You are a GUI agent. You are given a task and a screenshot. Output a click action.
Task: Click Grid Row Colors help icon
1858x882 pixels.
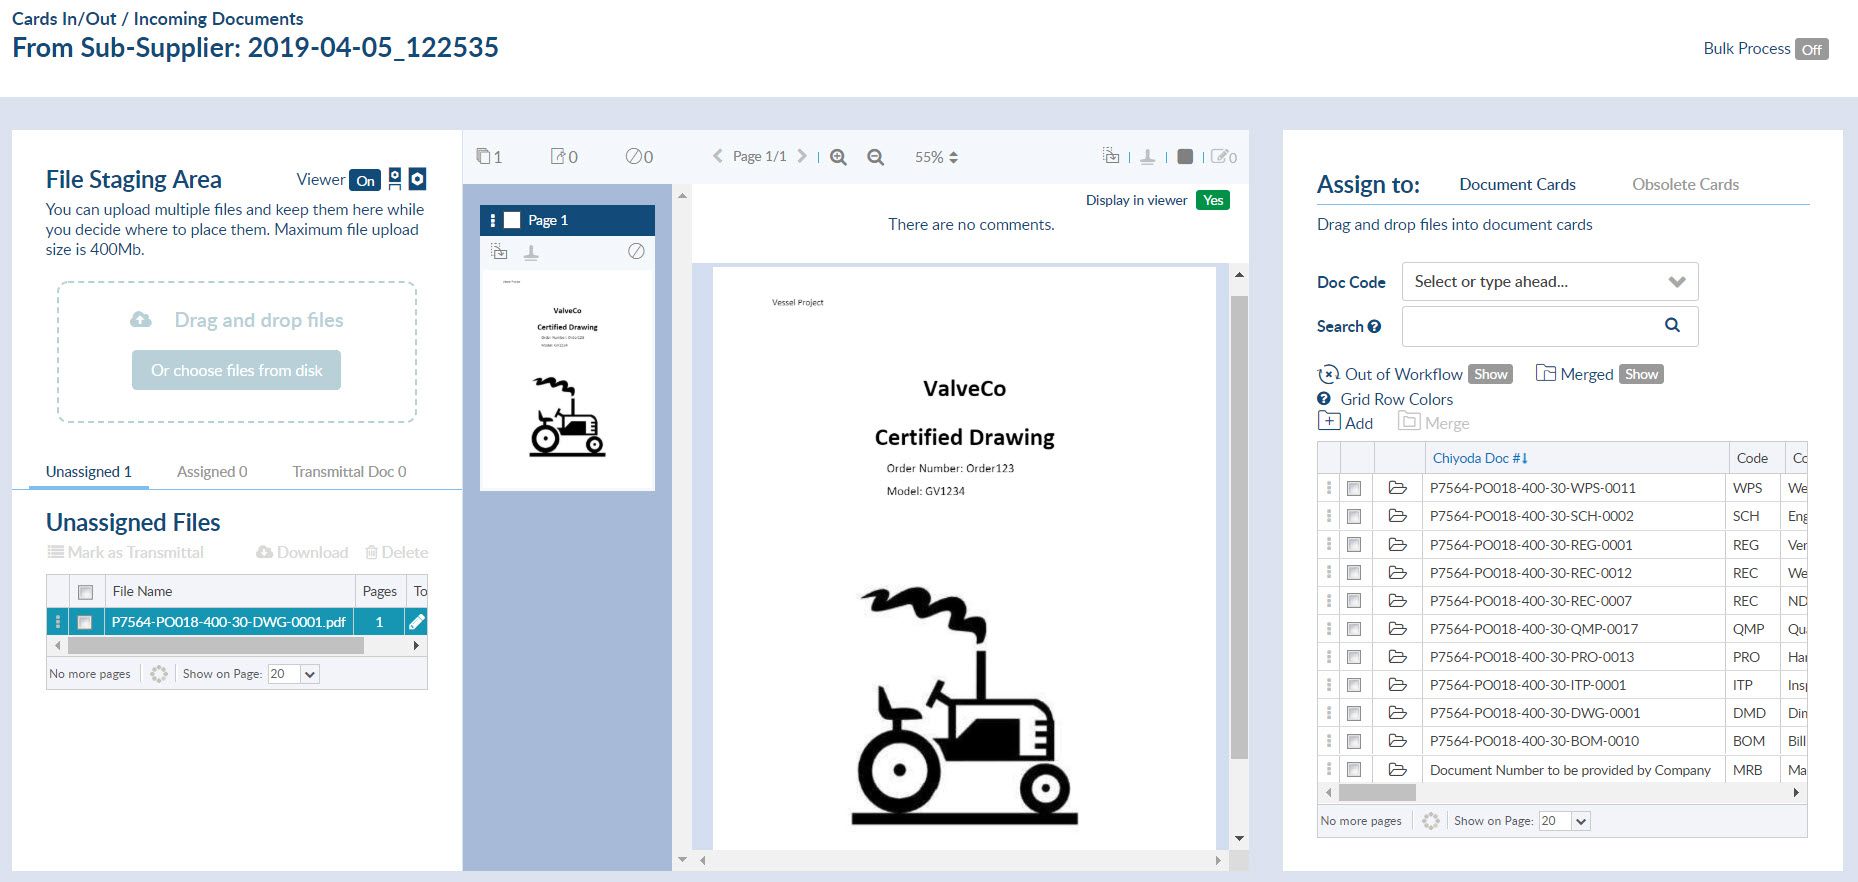tap(1324, 398)
